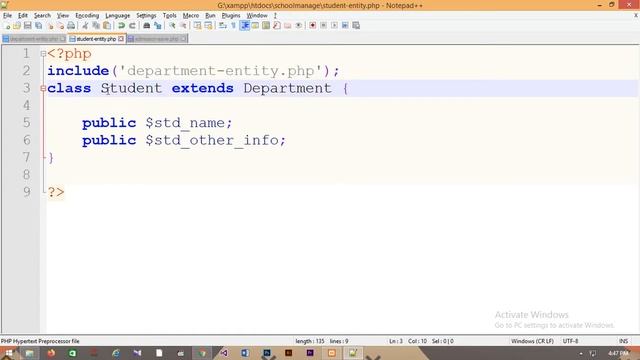Image resolution: width=640 pixels, height=360 pixels.
Task: Click the Paste clipboard icon
Action: [x=107, y=26]
